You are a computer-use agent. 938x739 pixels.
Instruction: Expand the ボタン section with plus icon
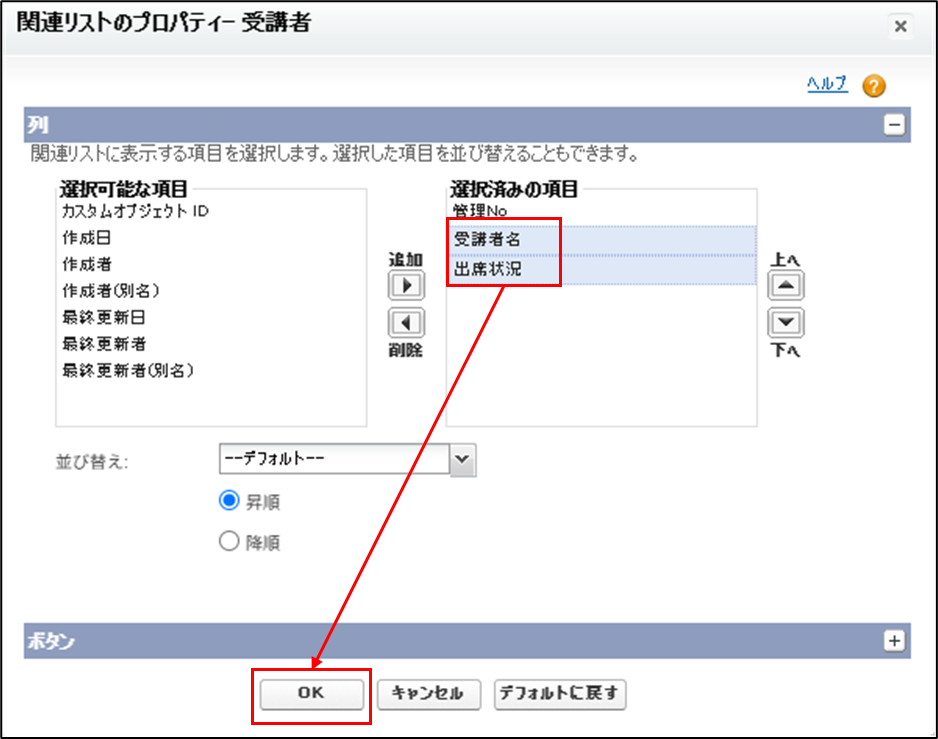coord(894,641)
